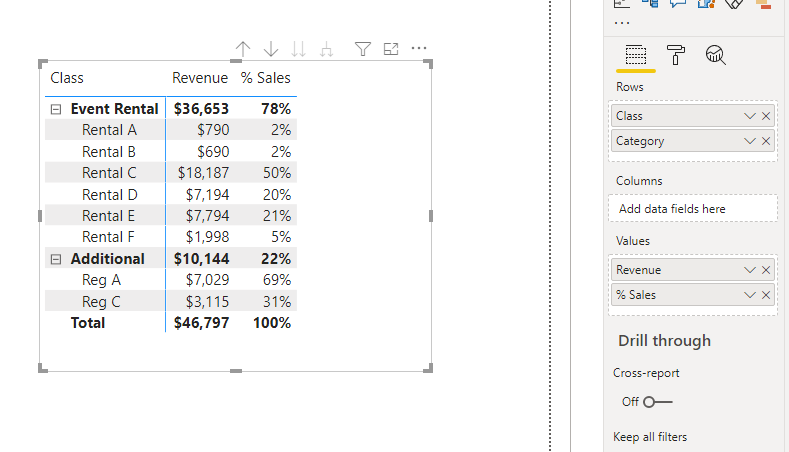Click the Drill up arrow icon
Viewport: 789px width, 452px height.
tap(243, 49)
